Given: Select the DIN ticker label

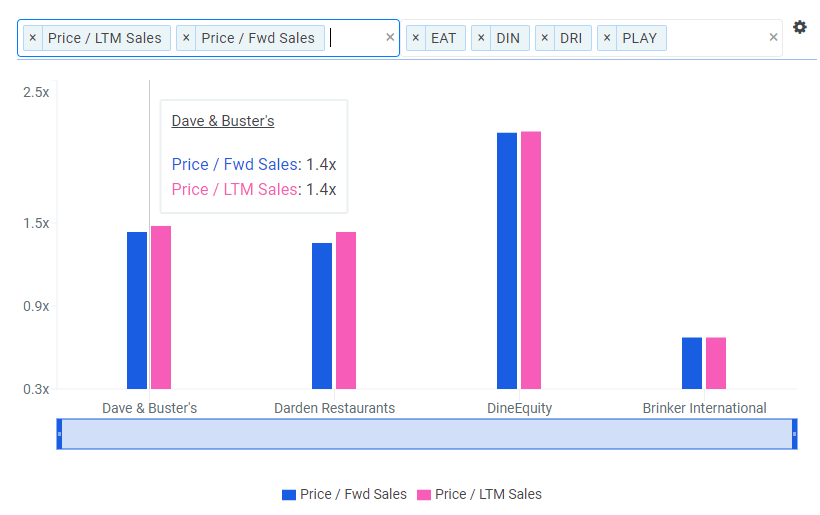Looking at the screenshot, I should click(x=508, y=38).
